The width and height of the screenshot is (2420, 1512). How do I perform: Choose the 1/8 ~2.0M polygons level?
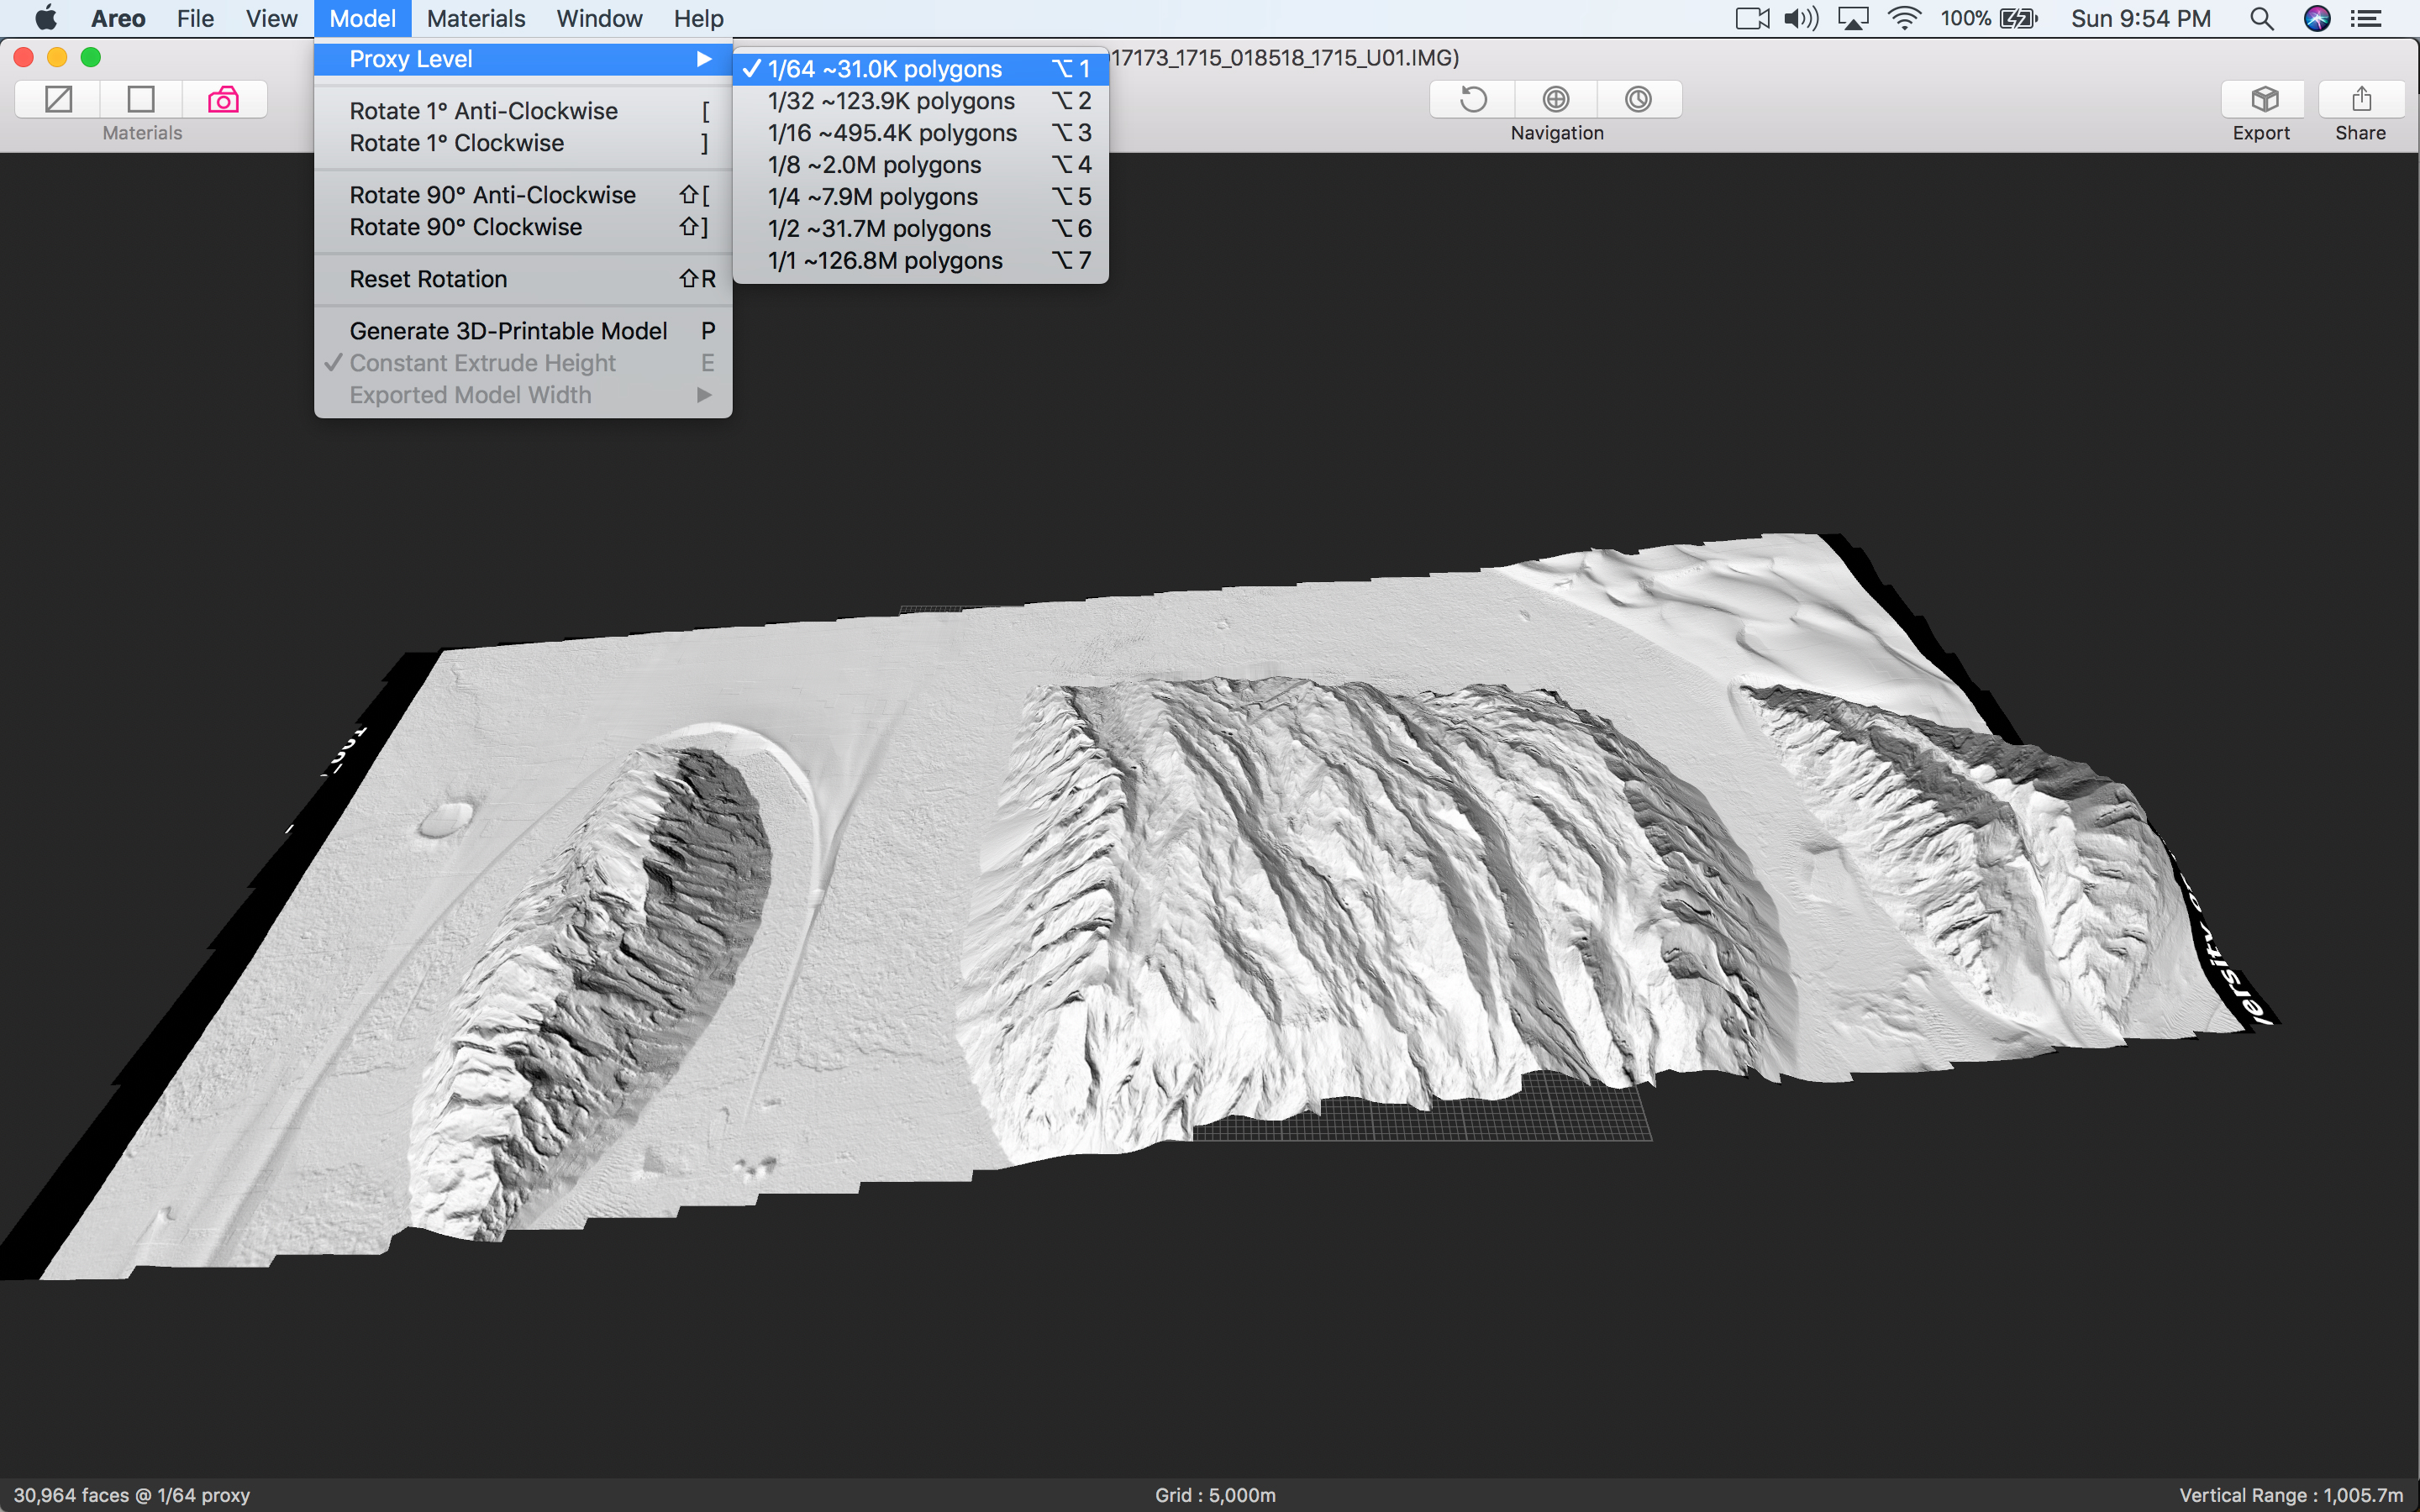click(x=874, y=165)
